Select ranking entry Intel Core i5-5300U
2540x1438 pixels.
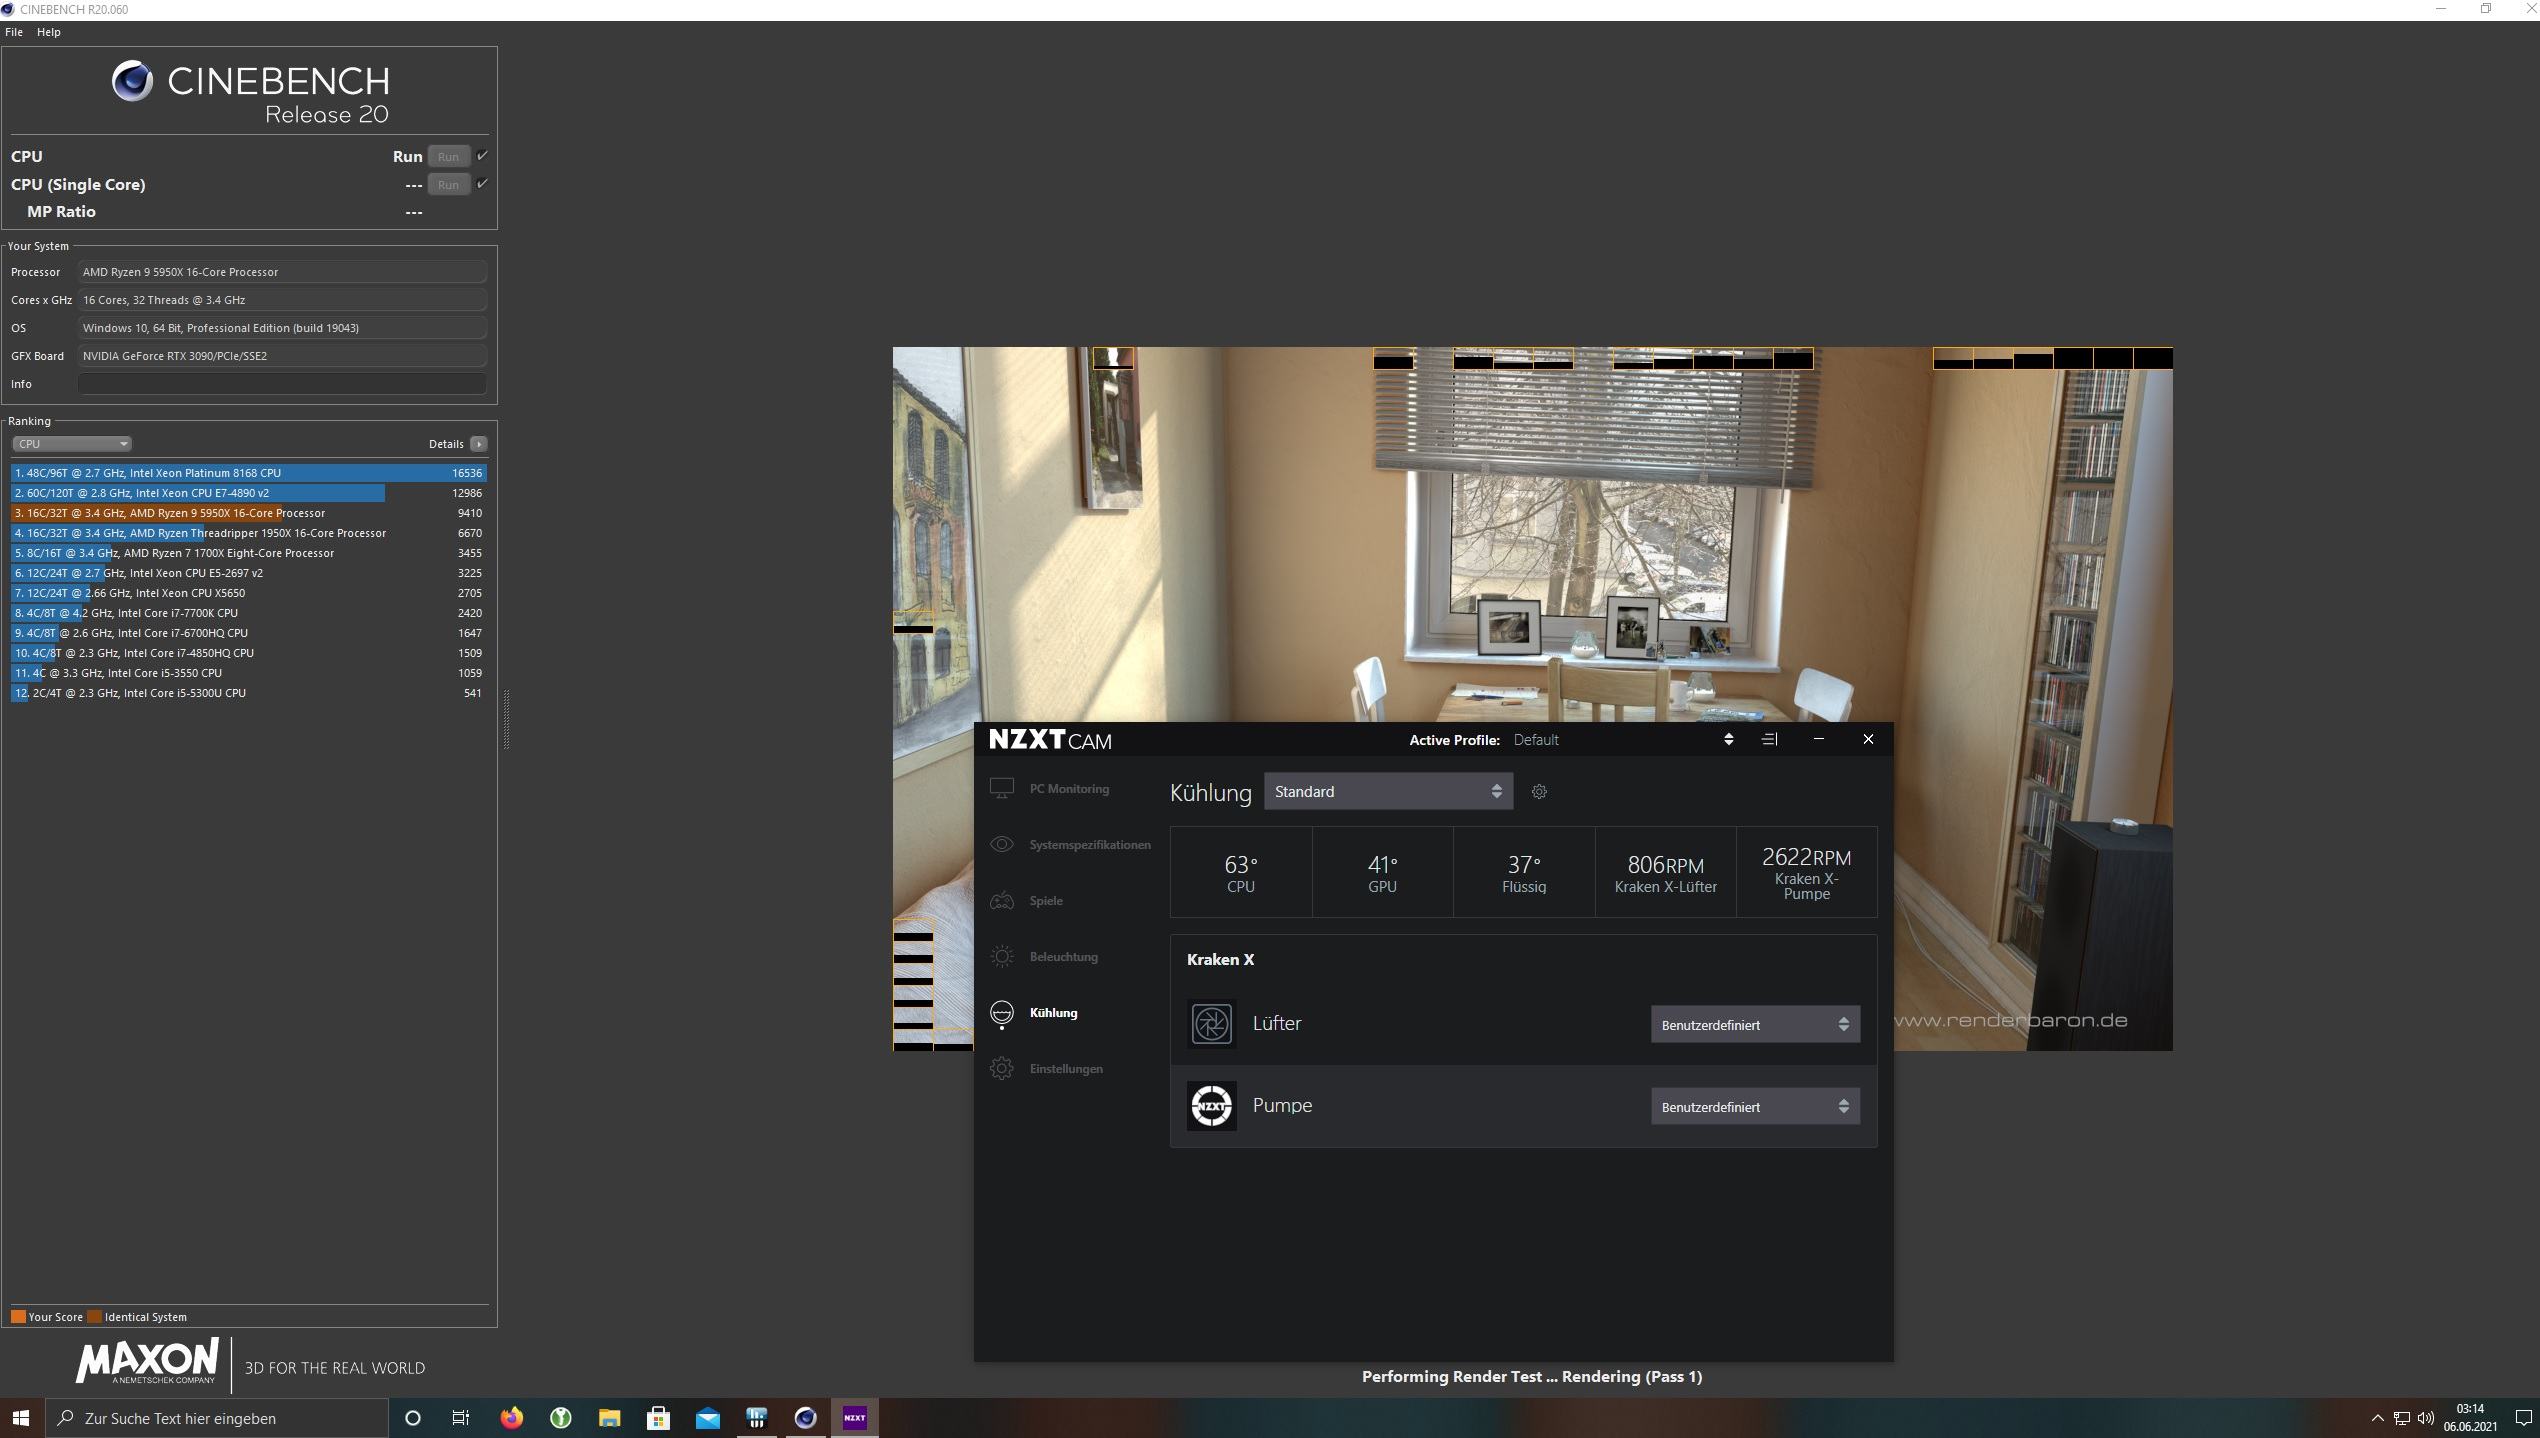pos(249,692)
